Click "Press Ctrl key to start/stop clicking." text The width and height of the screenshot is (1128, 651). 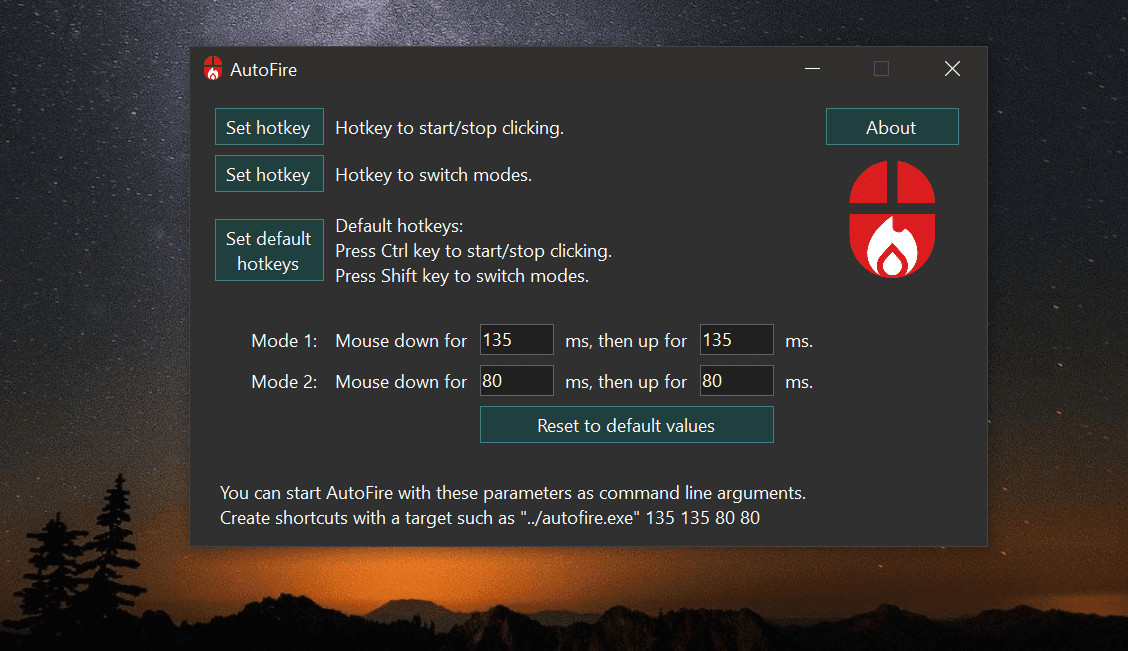pos(473,251)
